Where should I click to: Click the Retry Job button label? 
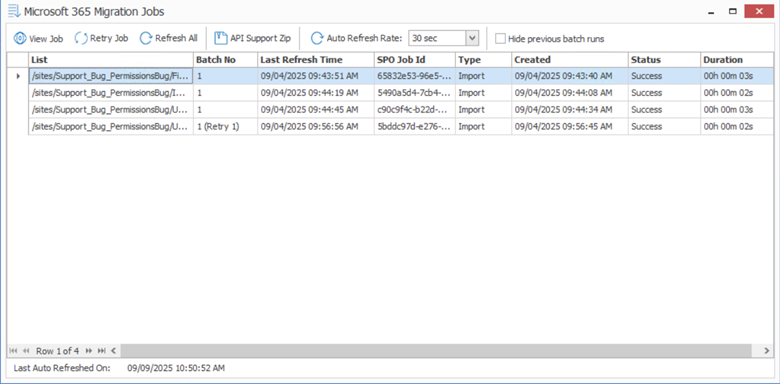coord(109,38)
